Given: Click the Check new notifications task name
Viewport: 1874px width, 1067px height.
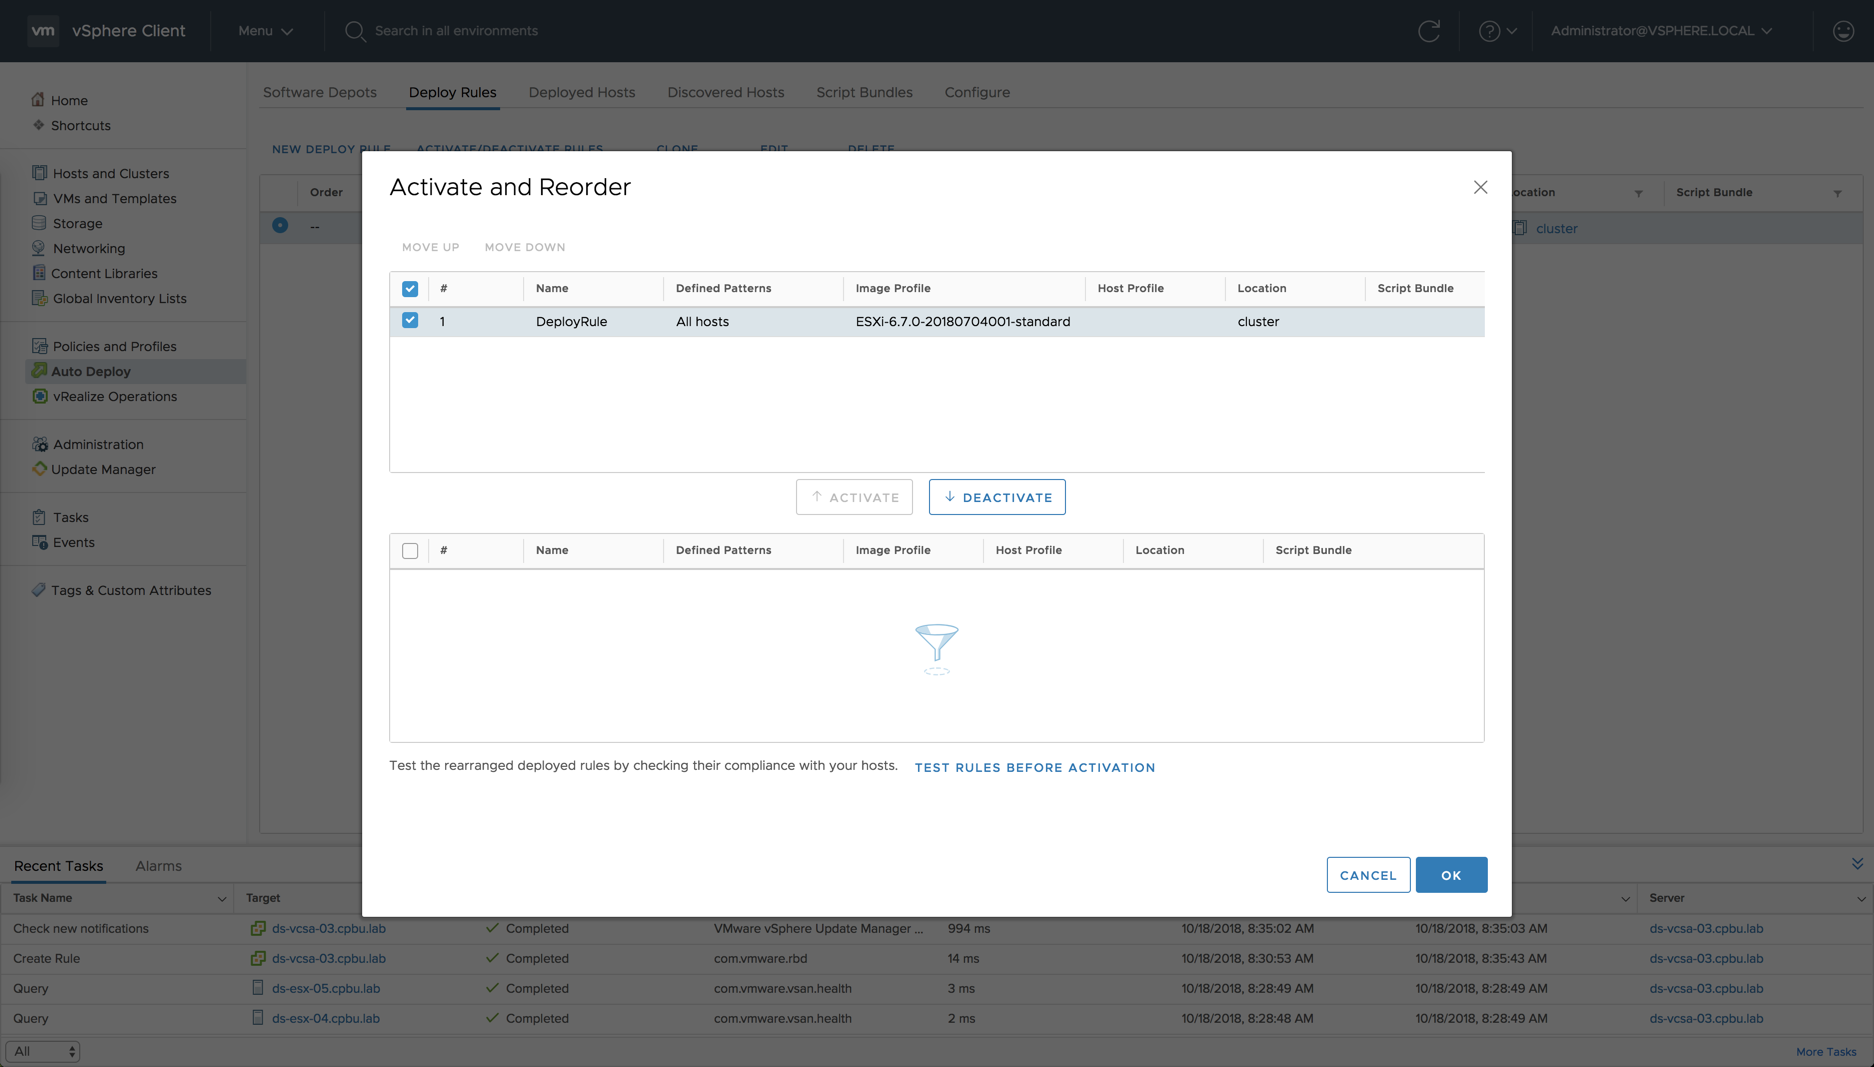Looking at the screenshot, I should pos(81,929).
